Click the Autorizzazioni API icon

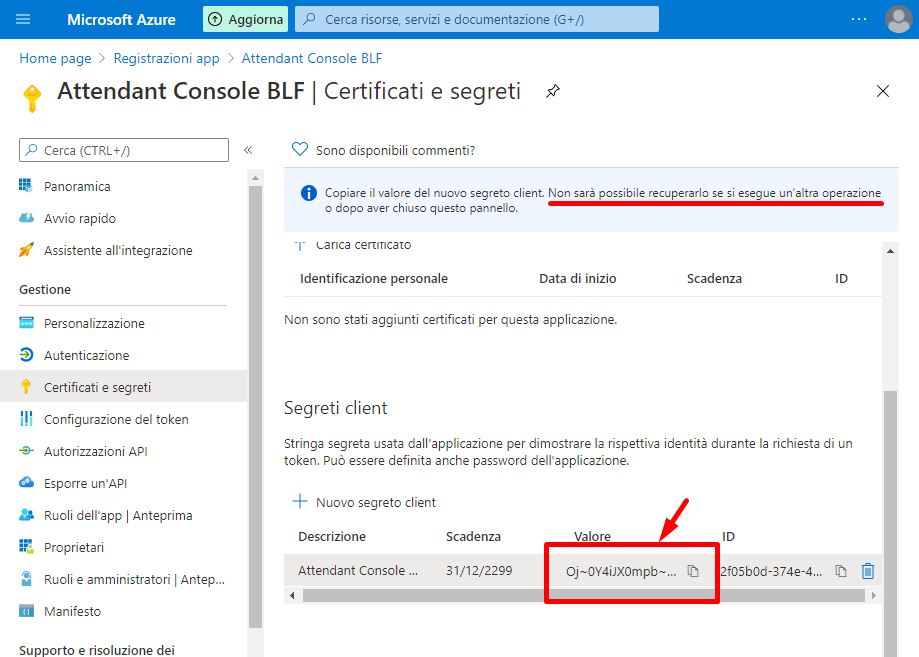pyautogui.click(x=26, y=451)
